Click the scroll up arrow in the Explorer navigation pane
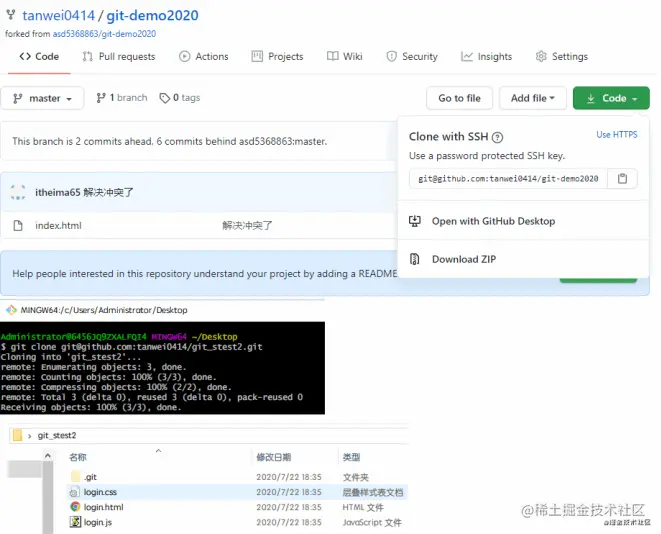 [48, 456]
